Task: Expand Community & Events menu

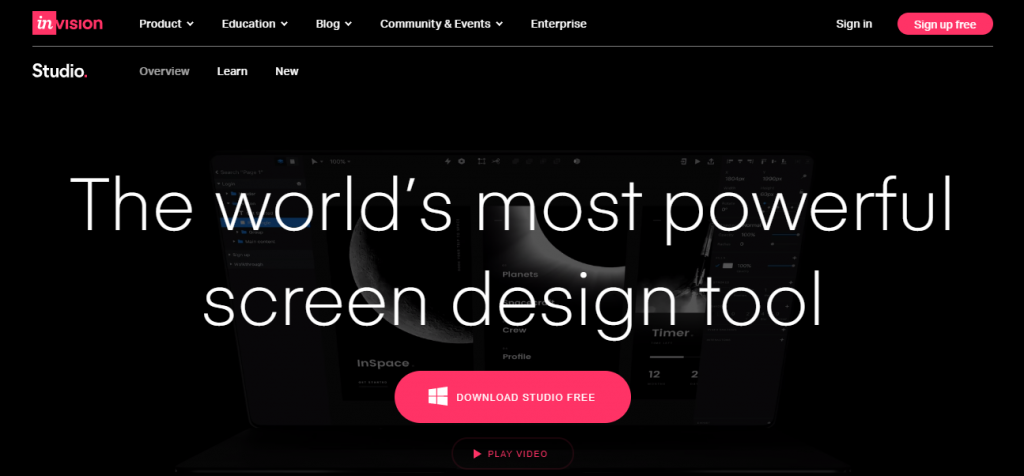Action: click(x=441, y=24)
